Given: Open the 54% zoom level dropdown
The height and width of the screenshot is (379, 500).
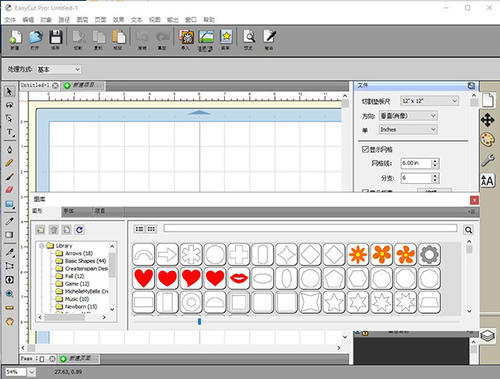Looking at the screenshot, I should pyautogui.click(x=31, y=372).
